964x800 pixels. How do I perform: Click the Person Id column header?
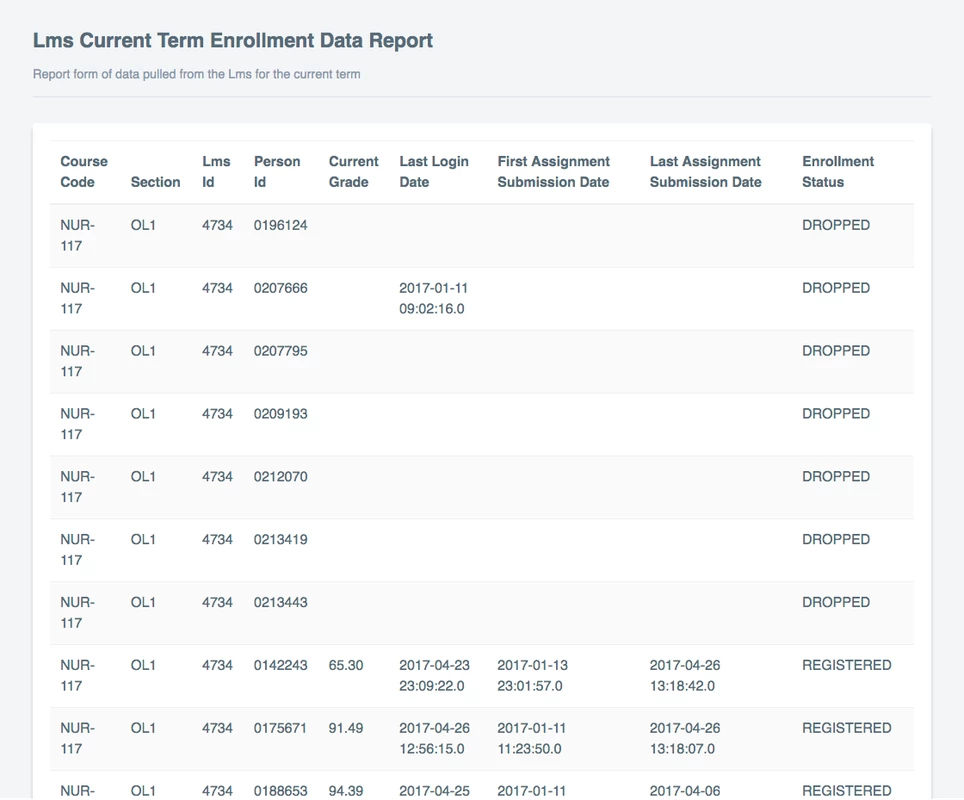pos(277,172)
